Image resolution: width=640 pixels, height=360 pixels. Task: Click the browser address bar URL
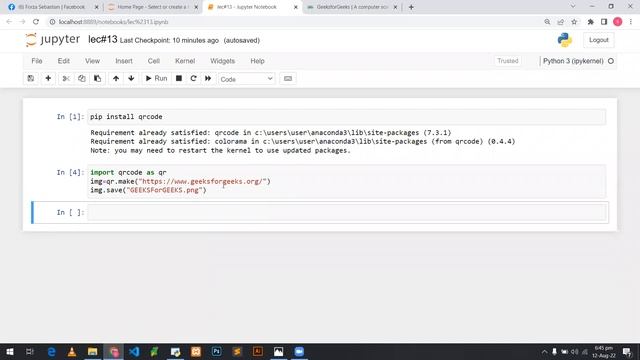[x=113, y=22]
